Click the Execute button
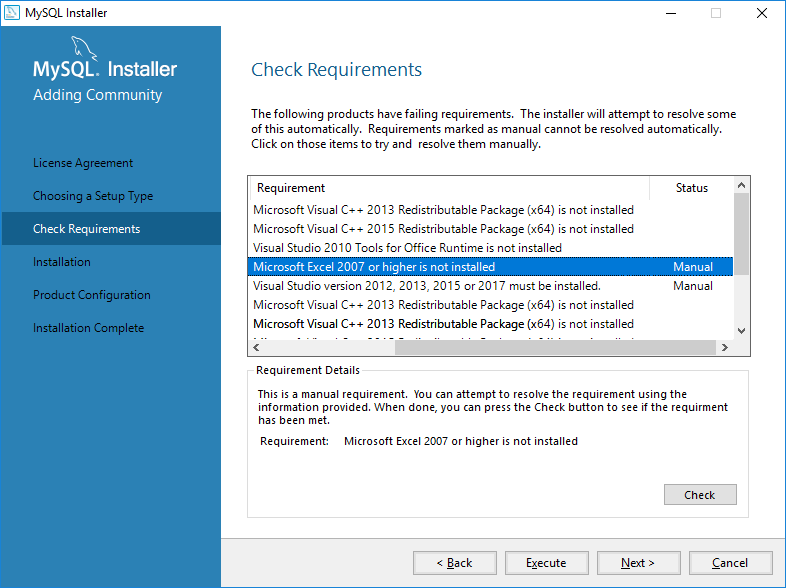This screenshot has height=588, width=786. tap(546, 563)
